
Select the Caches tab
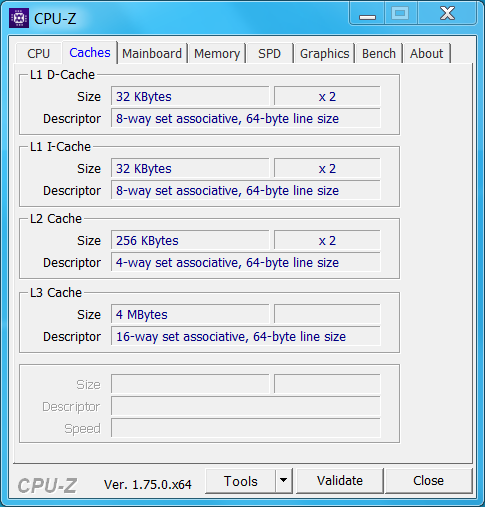pos(90,53)
